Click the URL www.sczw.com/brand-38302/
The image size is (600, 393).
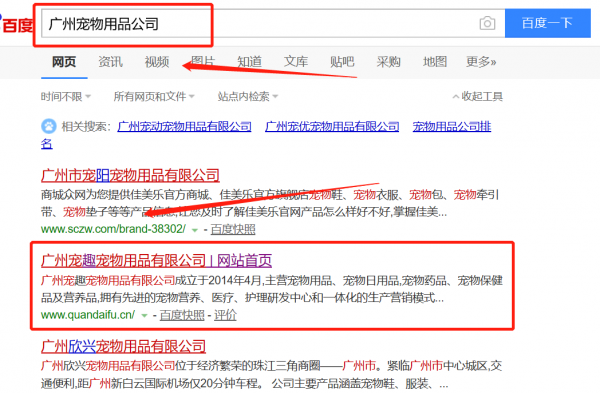click(113, 229)
